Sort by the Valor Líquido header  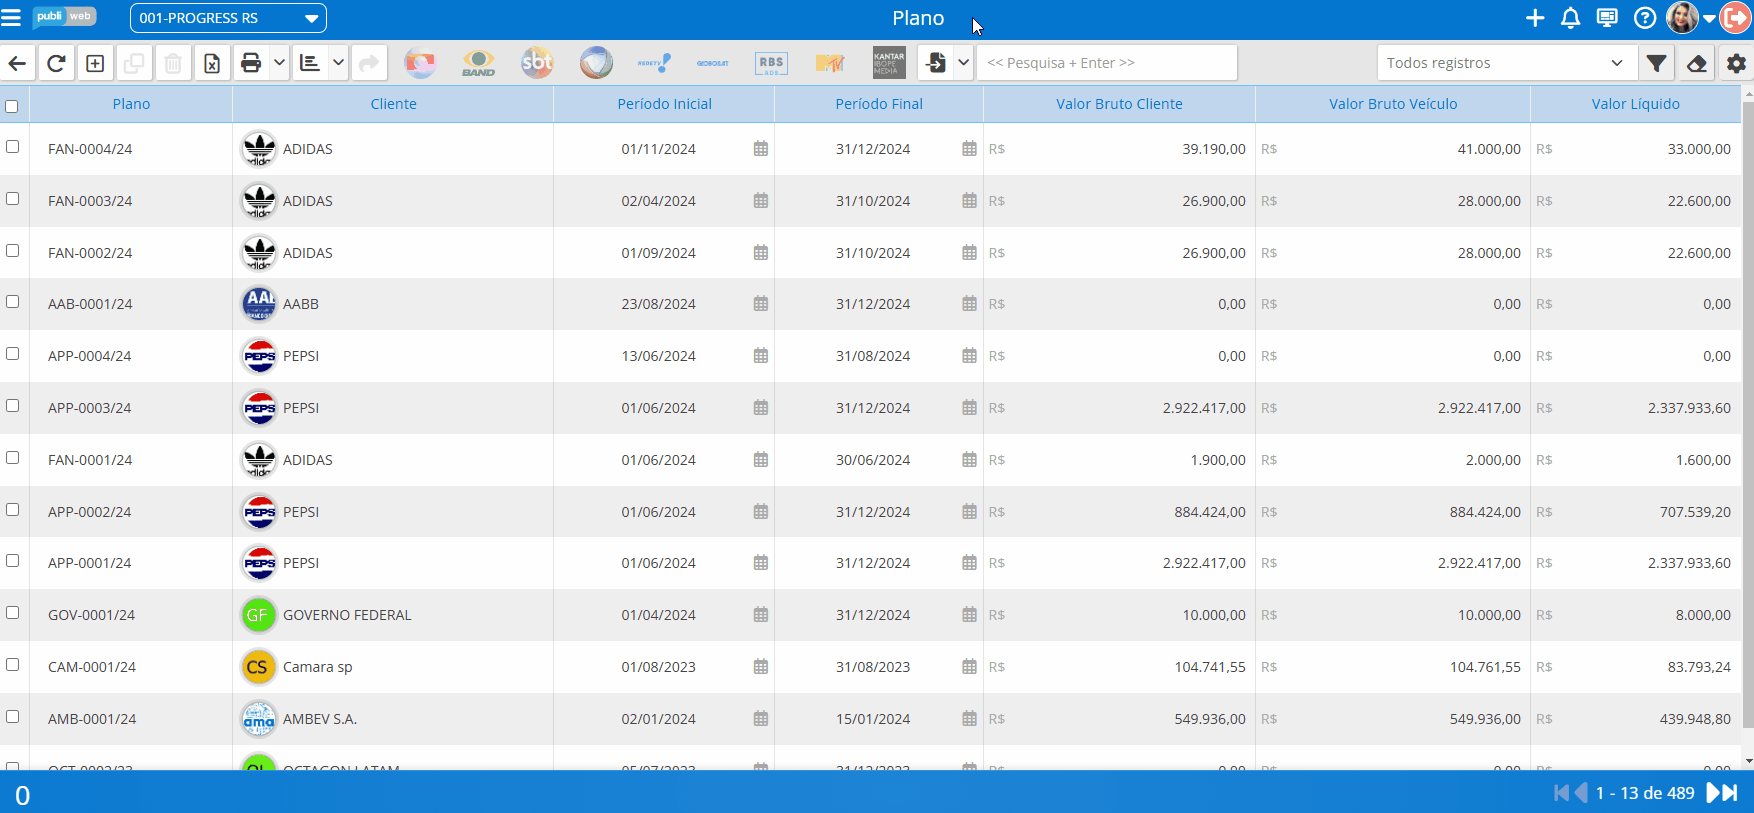[x=1636, y=104]
